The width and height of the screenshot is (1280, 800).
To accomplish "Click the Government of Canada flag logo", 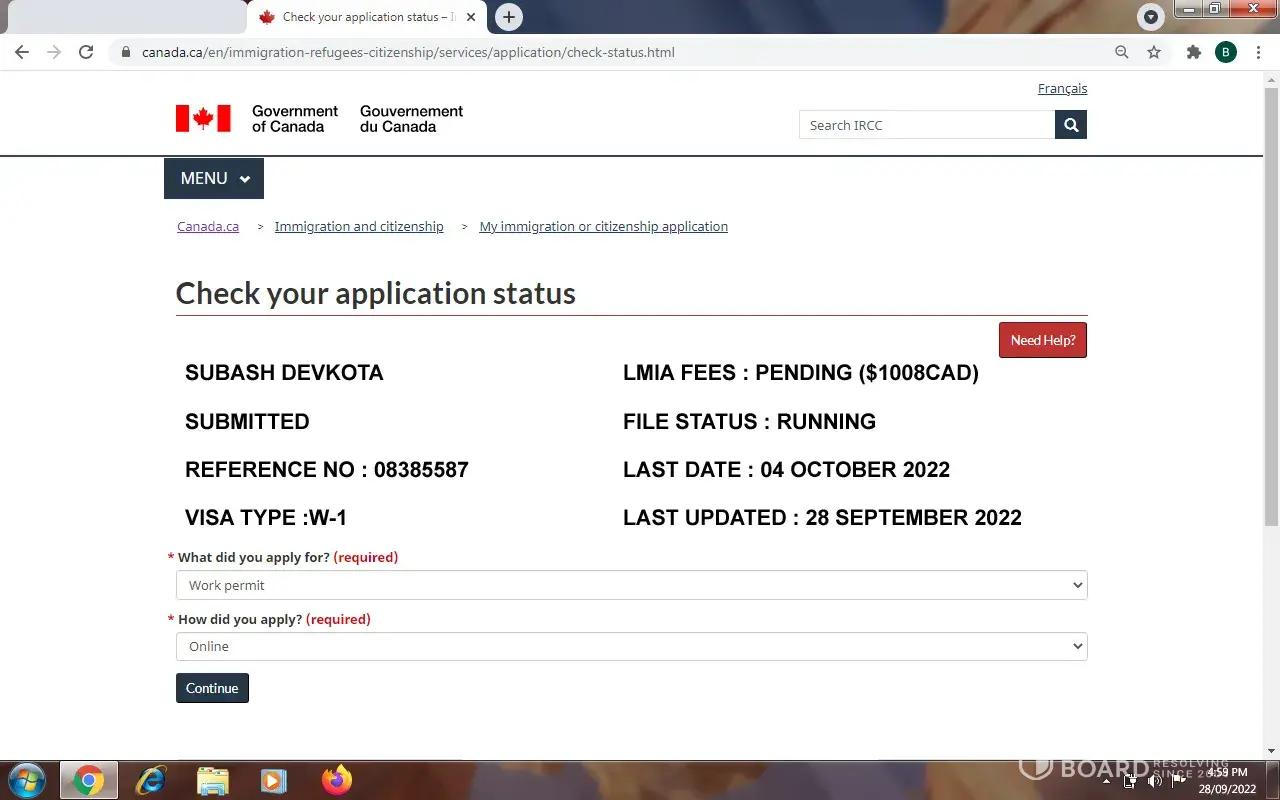I will click(203, 118).
